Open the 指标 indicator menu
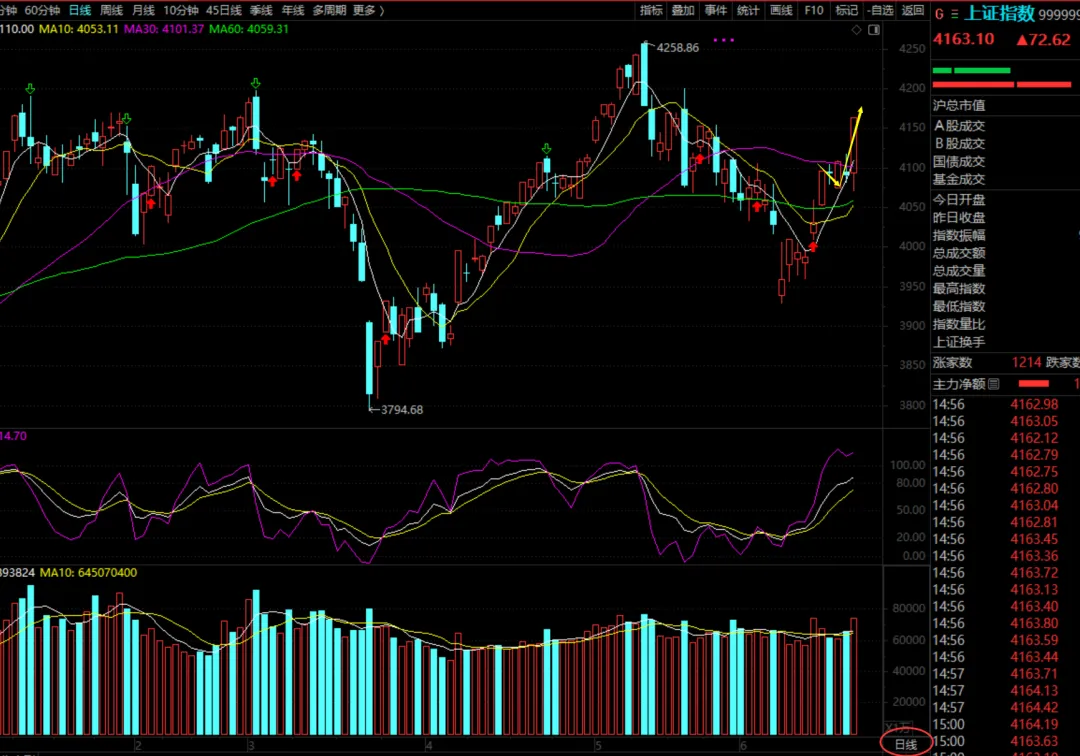 tap(651, 10)
